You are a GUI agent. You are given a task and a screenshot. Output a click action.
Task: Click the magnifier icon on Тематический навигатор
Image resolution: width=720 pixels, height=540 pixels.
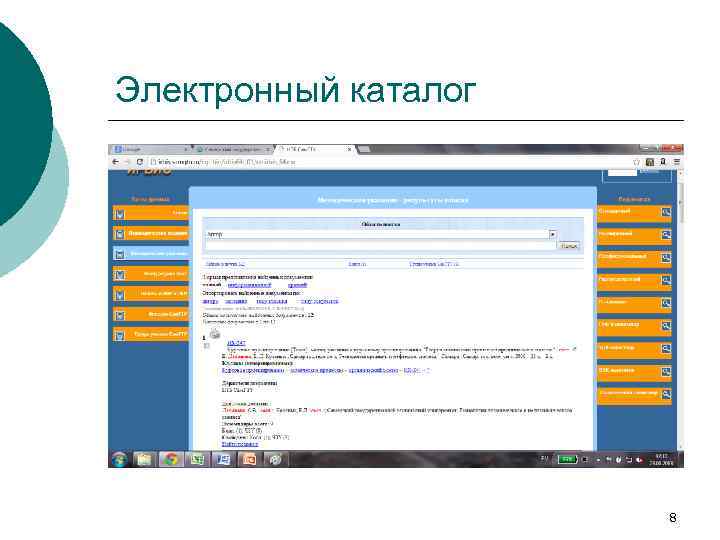point(666,394)
